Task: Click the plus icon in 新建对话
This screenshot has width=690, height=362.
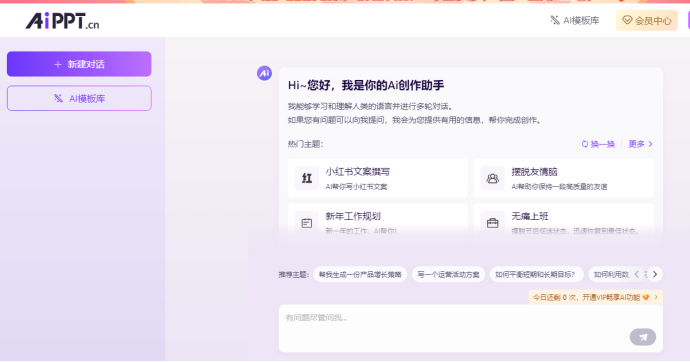Action: [58, 64]
